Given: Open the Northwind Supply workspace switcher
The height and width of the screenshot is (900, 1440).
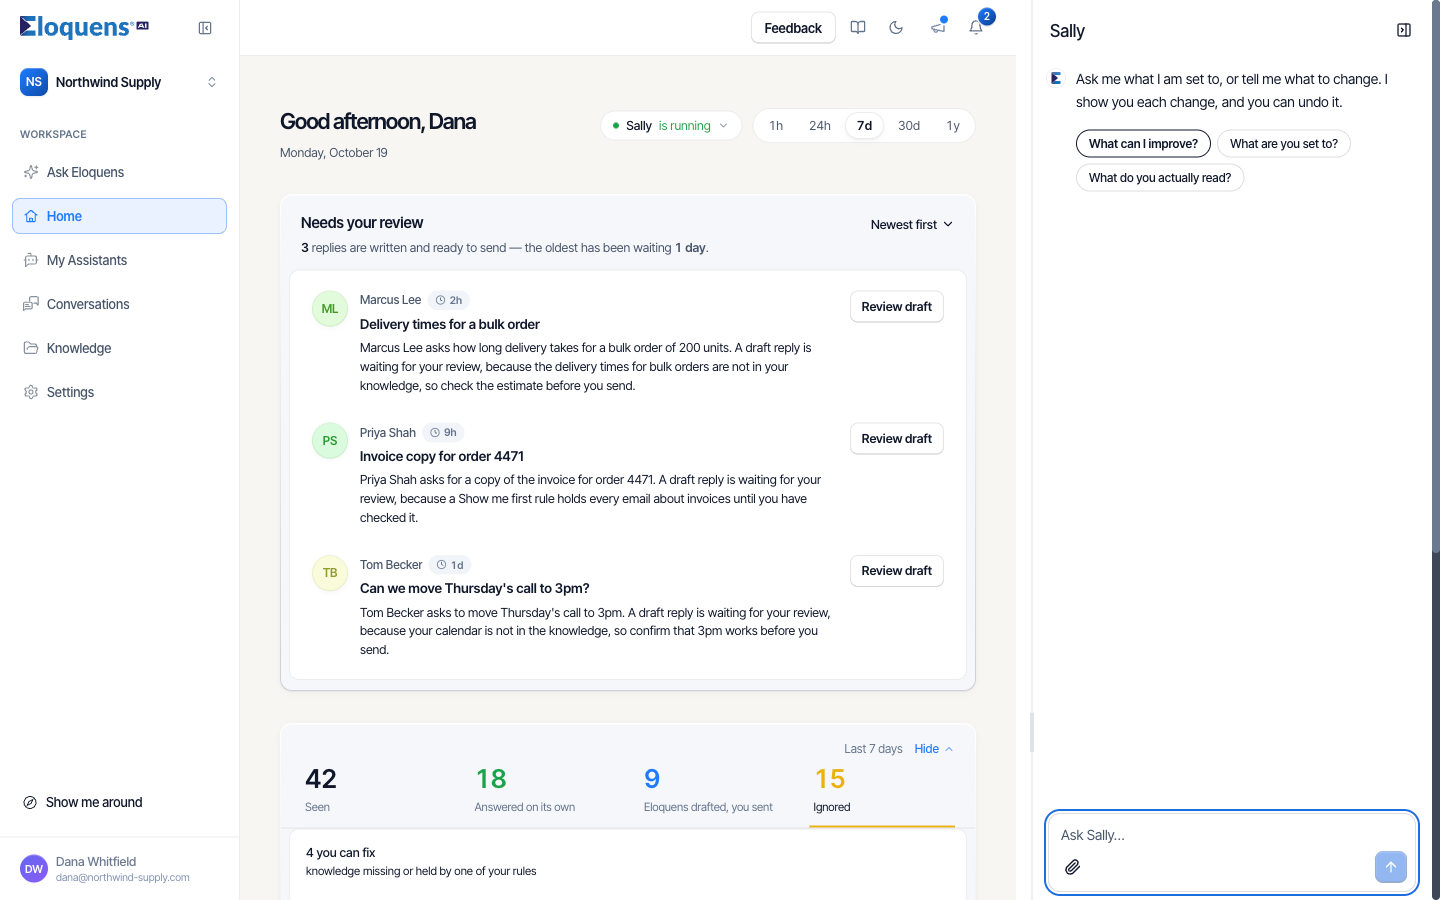Looking at the screenshot, I should point(120,82).
